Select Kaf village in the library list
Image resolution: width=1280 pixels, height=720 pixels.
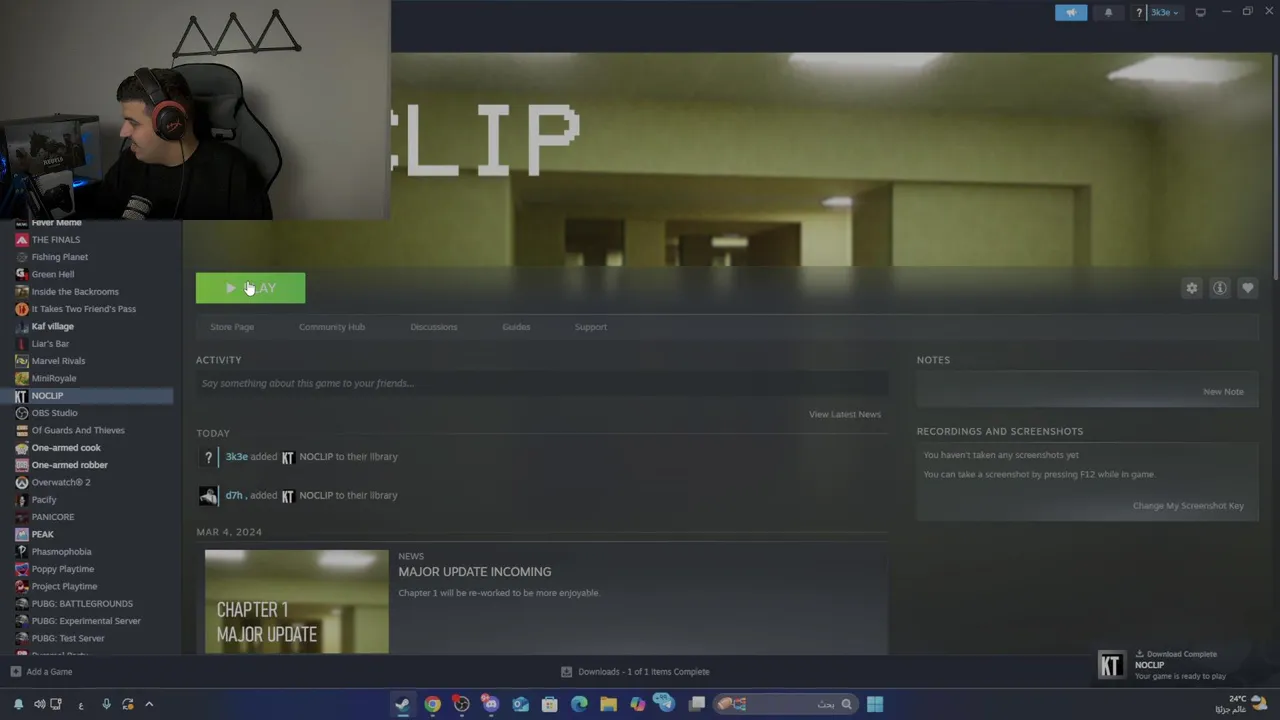53,326
